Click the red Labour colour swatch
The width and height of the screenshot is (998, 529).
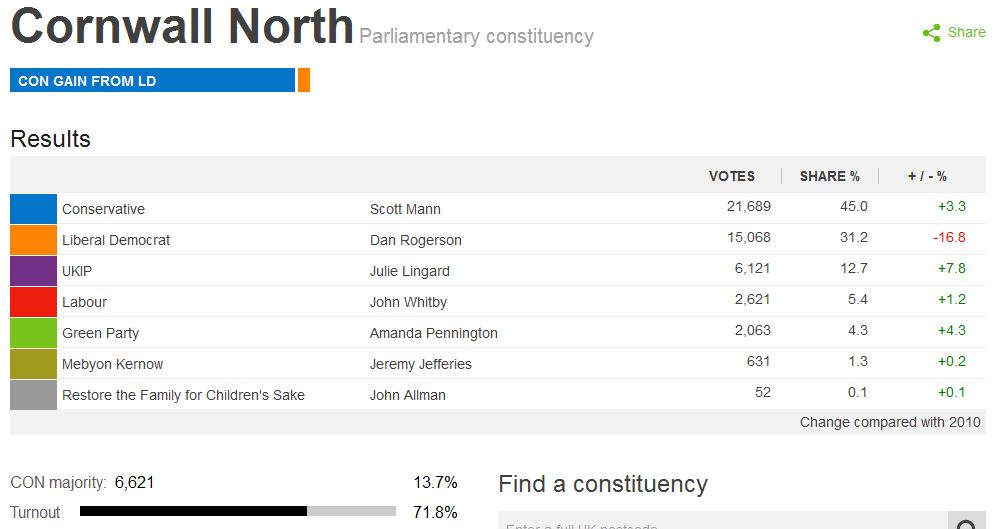(x=33, y=302)
